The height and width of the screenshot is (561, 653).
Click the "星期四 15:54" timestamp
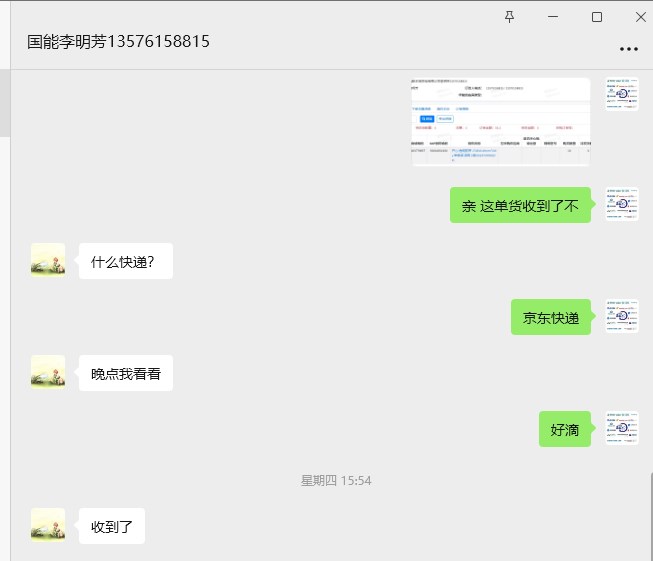[336, 481]
